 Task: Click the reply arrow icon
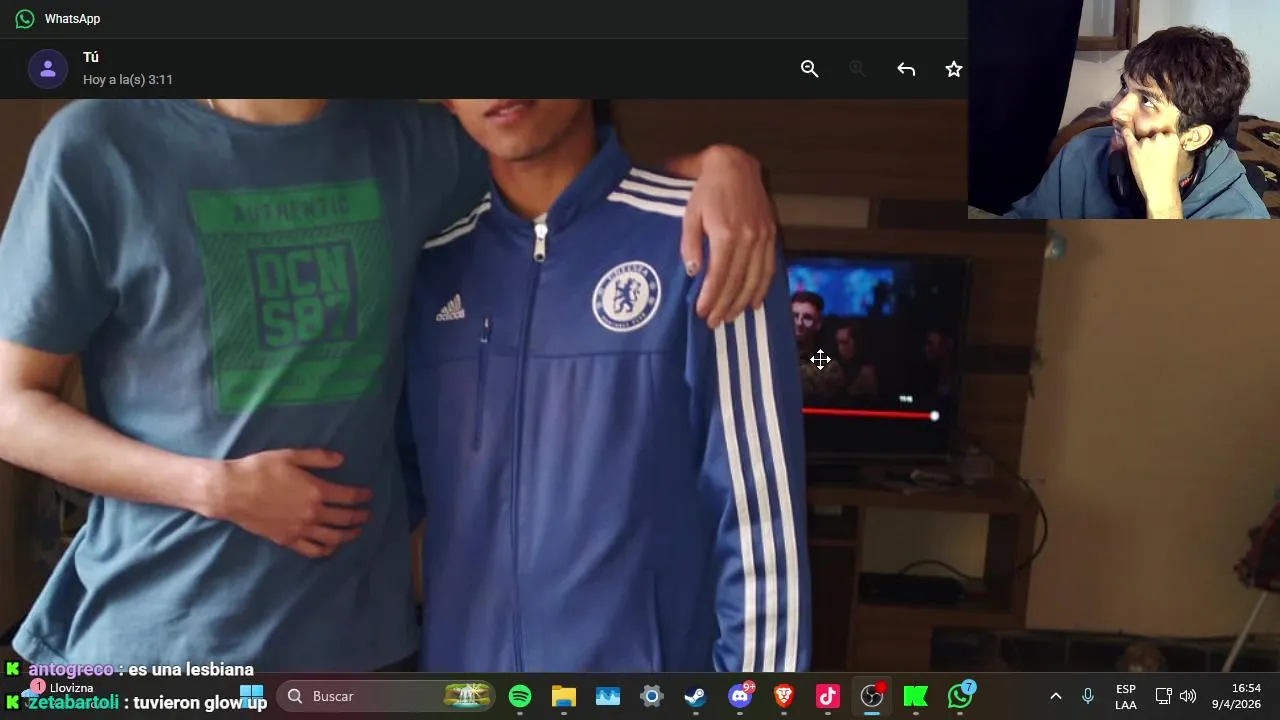coord(906,69)
